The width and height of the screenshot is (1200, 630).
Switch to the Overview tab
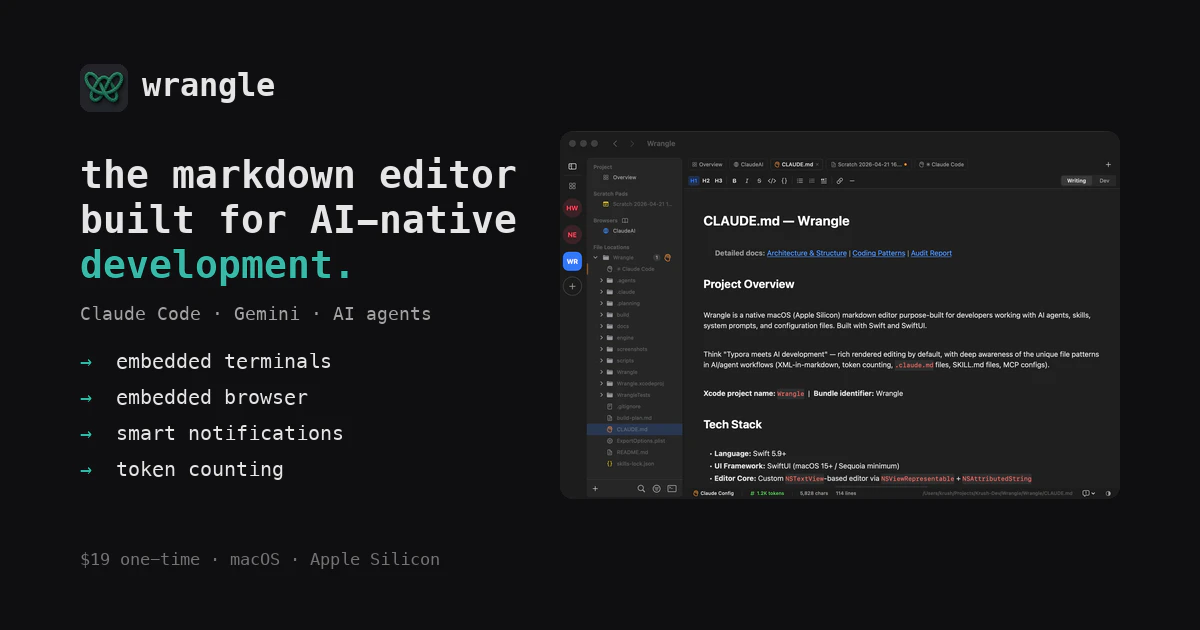coord(707,164)
